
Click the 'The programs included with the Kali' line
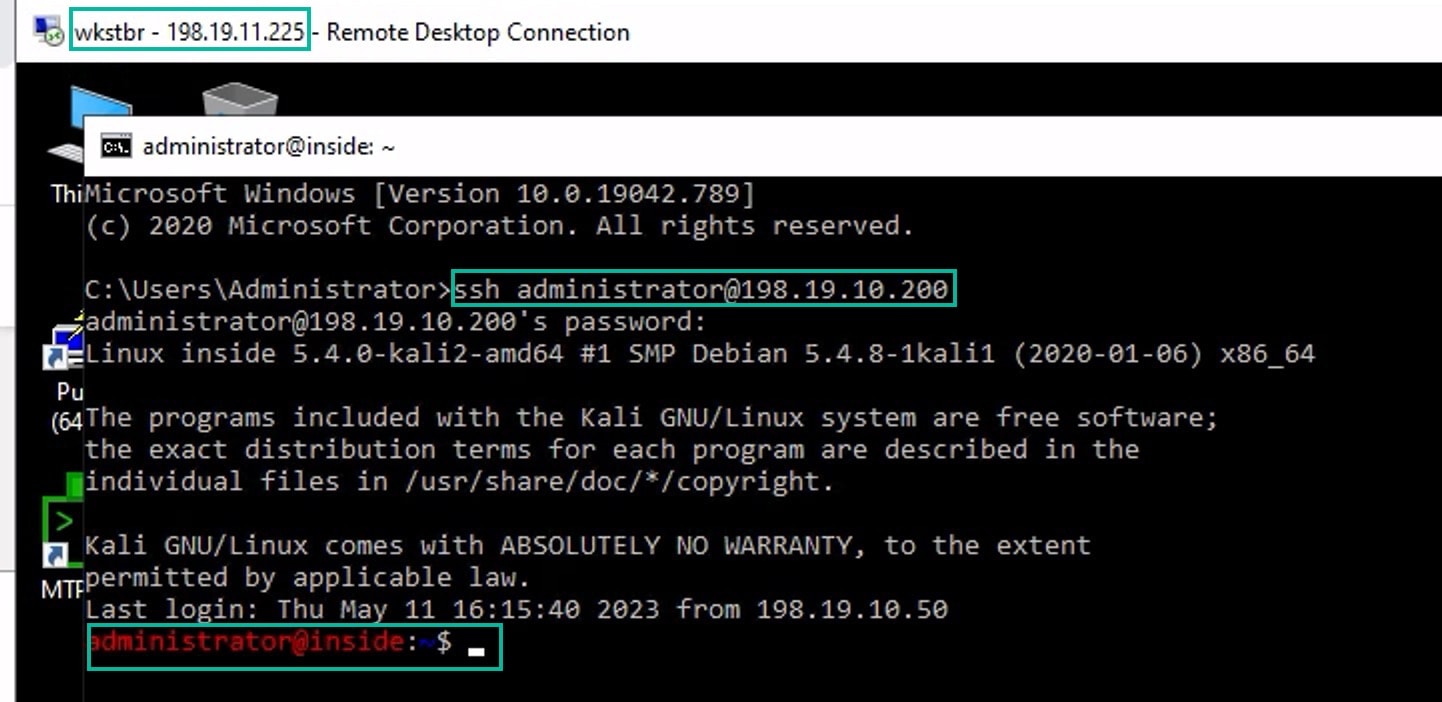(652, 417)
